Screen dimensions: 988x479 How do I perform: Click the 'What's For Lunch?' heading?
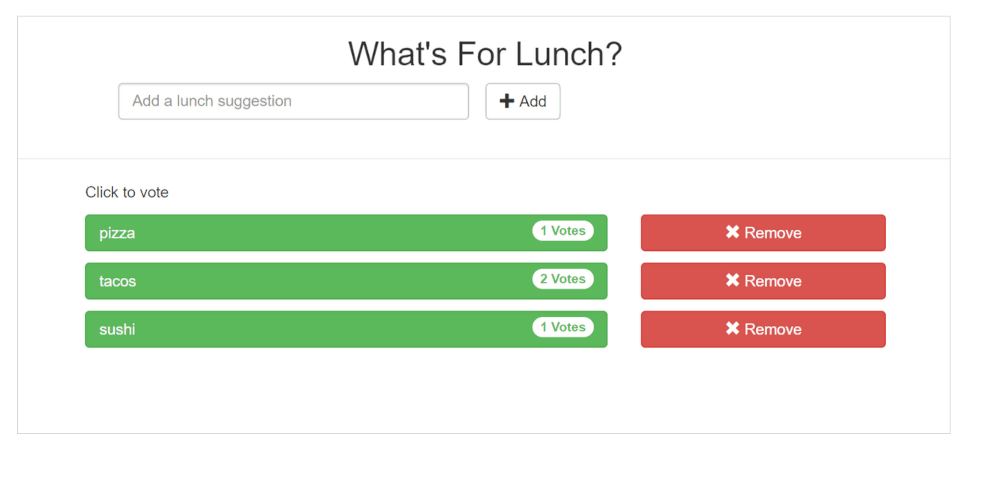point(484,54)
